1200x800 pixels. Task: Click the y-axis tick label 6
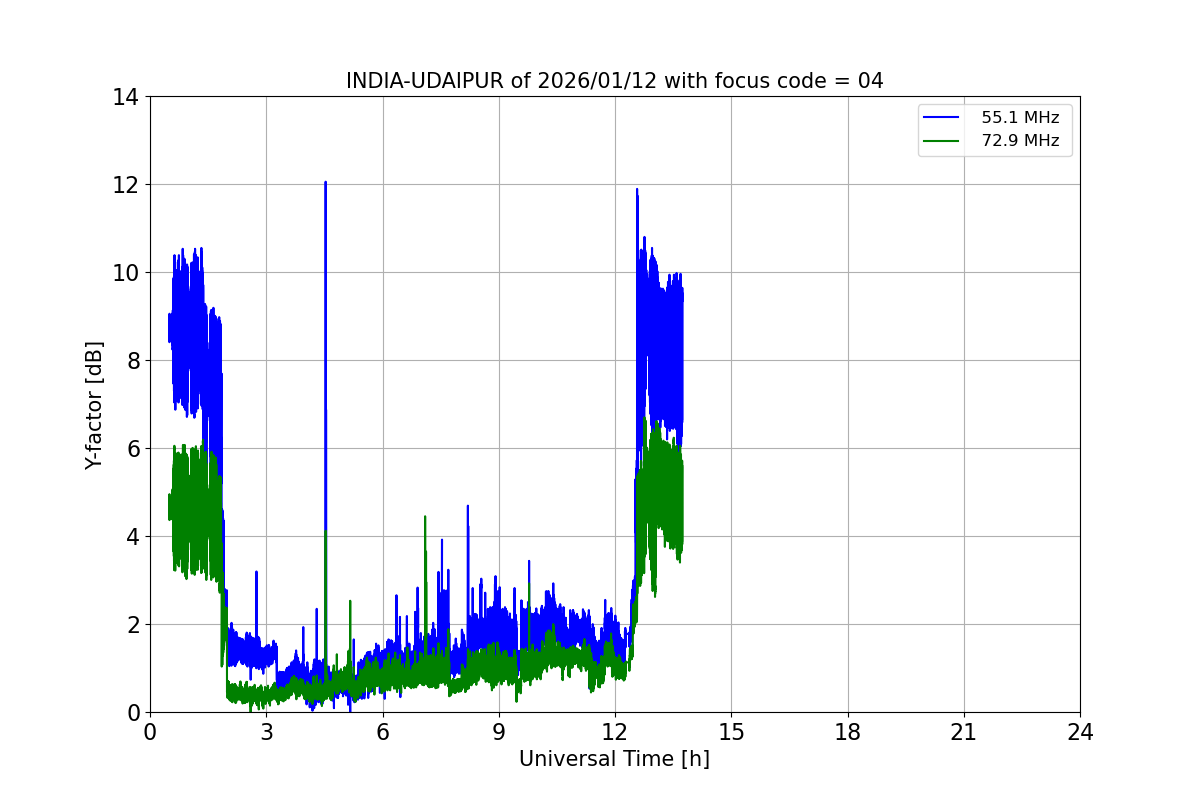tap(132, 449)
